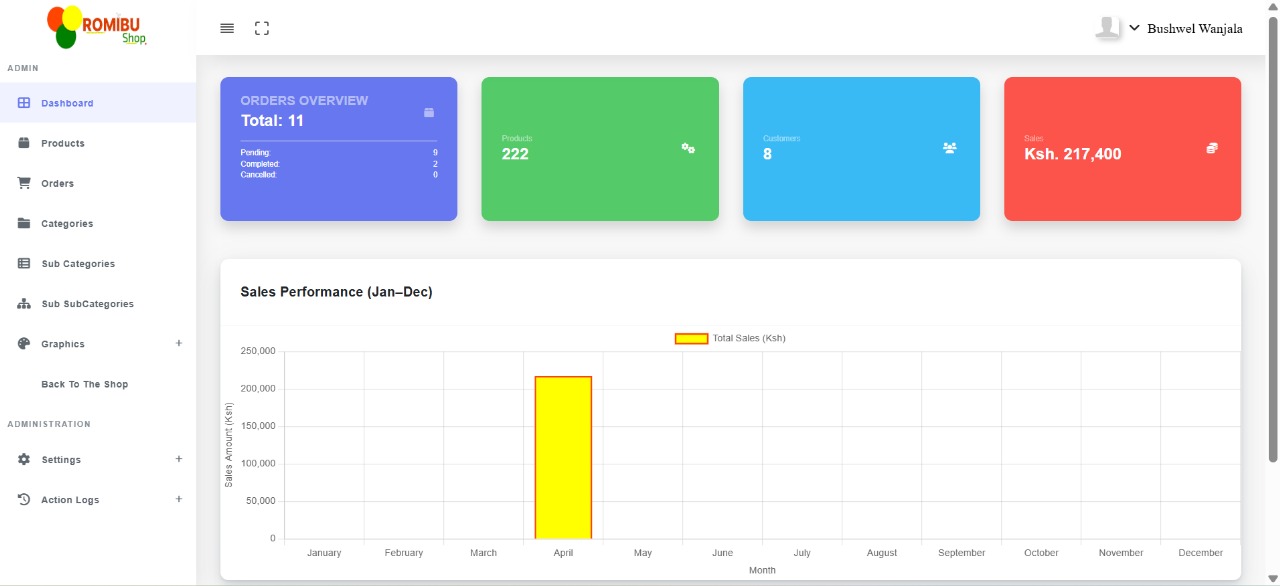The image size is (1280, 586).
Task: Click the red Sales total card
Action: [x=1122, y=149]
